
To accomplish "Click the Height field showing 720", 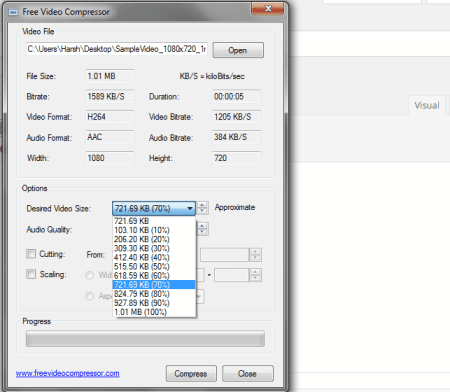I will (236, 158).
